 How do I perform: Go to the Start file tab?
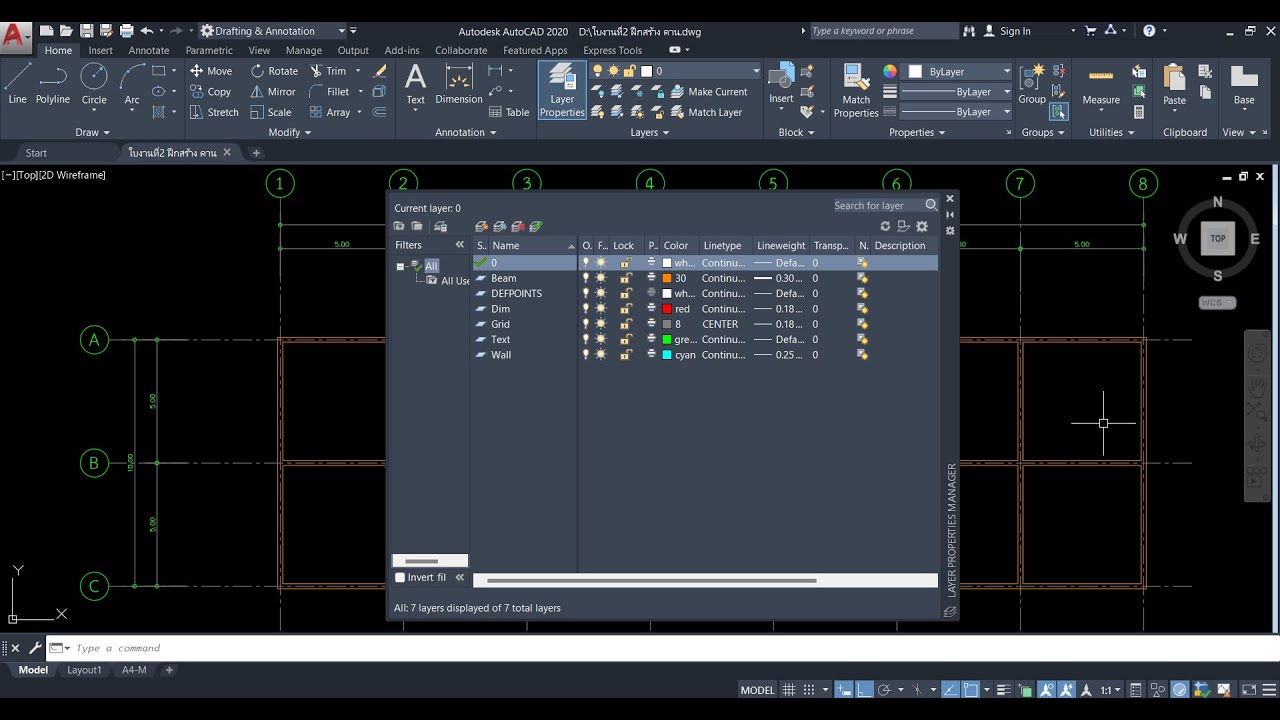[36, 153]
